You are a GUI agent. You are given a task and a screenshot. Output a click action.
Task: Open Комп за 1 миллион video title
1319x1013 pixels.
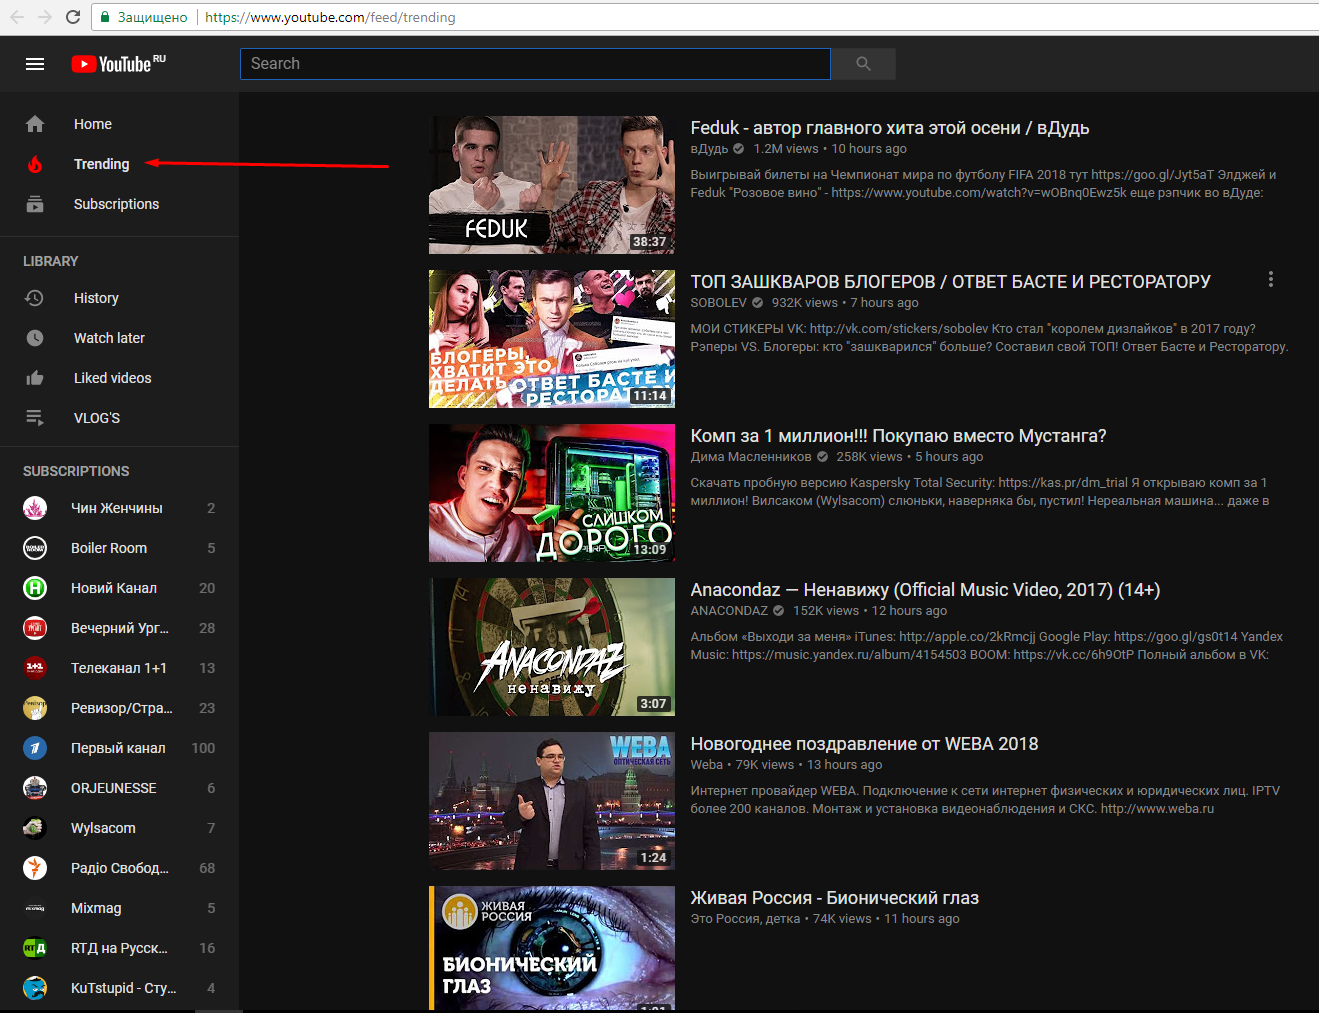pos(898,436)
